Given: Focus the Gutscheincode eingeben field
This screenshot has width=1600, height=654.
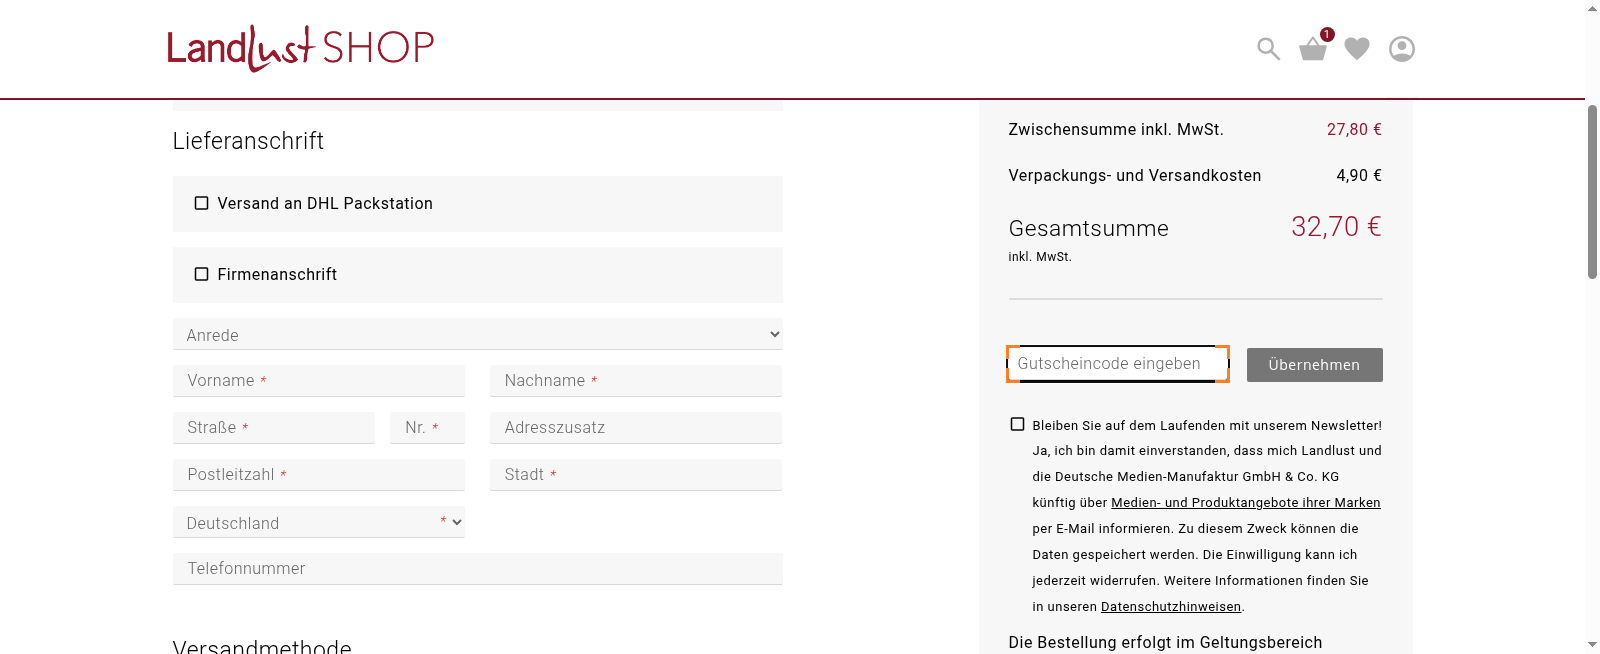Looking at the screenshot, I should [1117, 364].
